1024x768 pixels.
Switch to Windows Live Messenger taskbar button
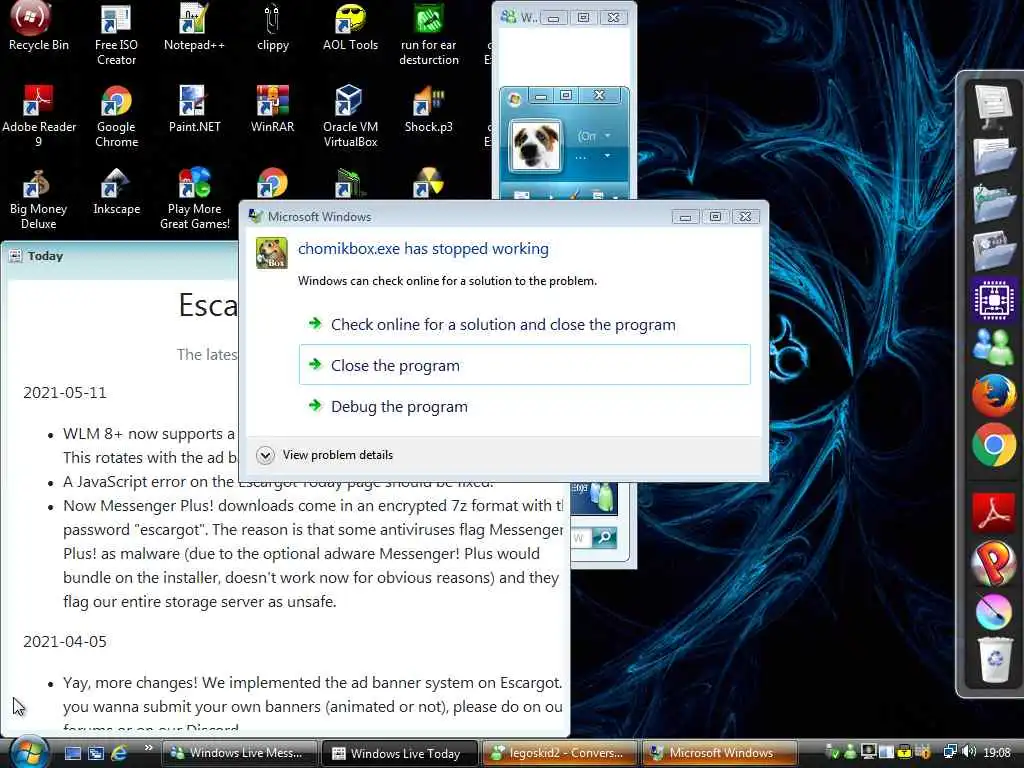pyautogui.click(x=239, y=753)
